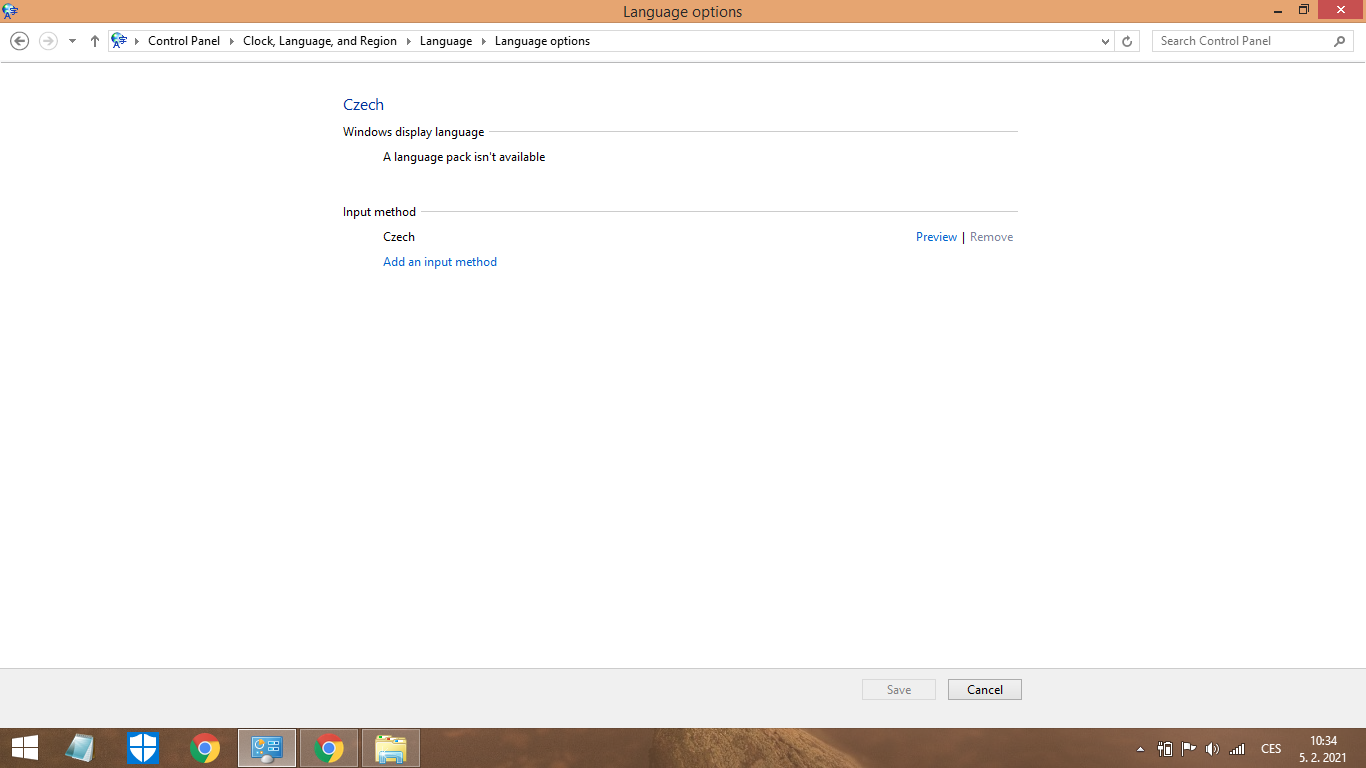Switch input language via CES indicator
Viewport: 1366px width, 768px height.
(1271, 749)
